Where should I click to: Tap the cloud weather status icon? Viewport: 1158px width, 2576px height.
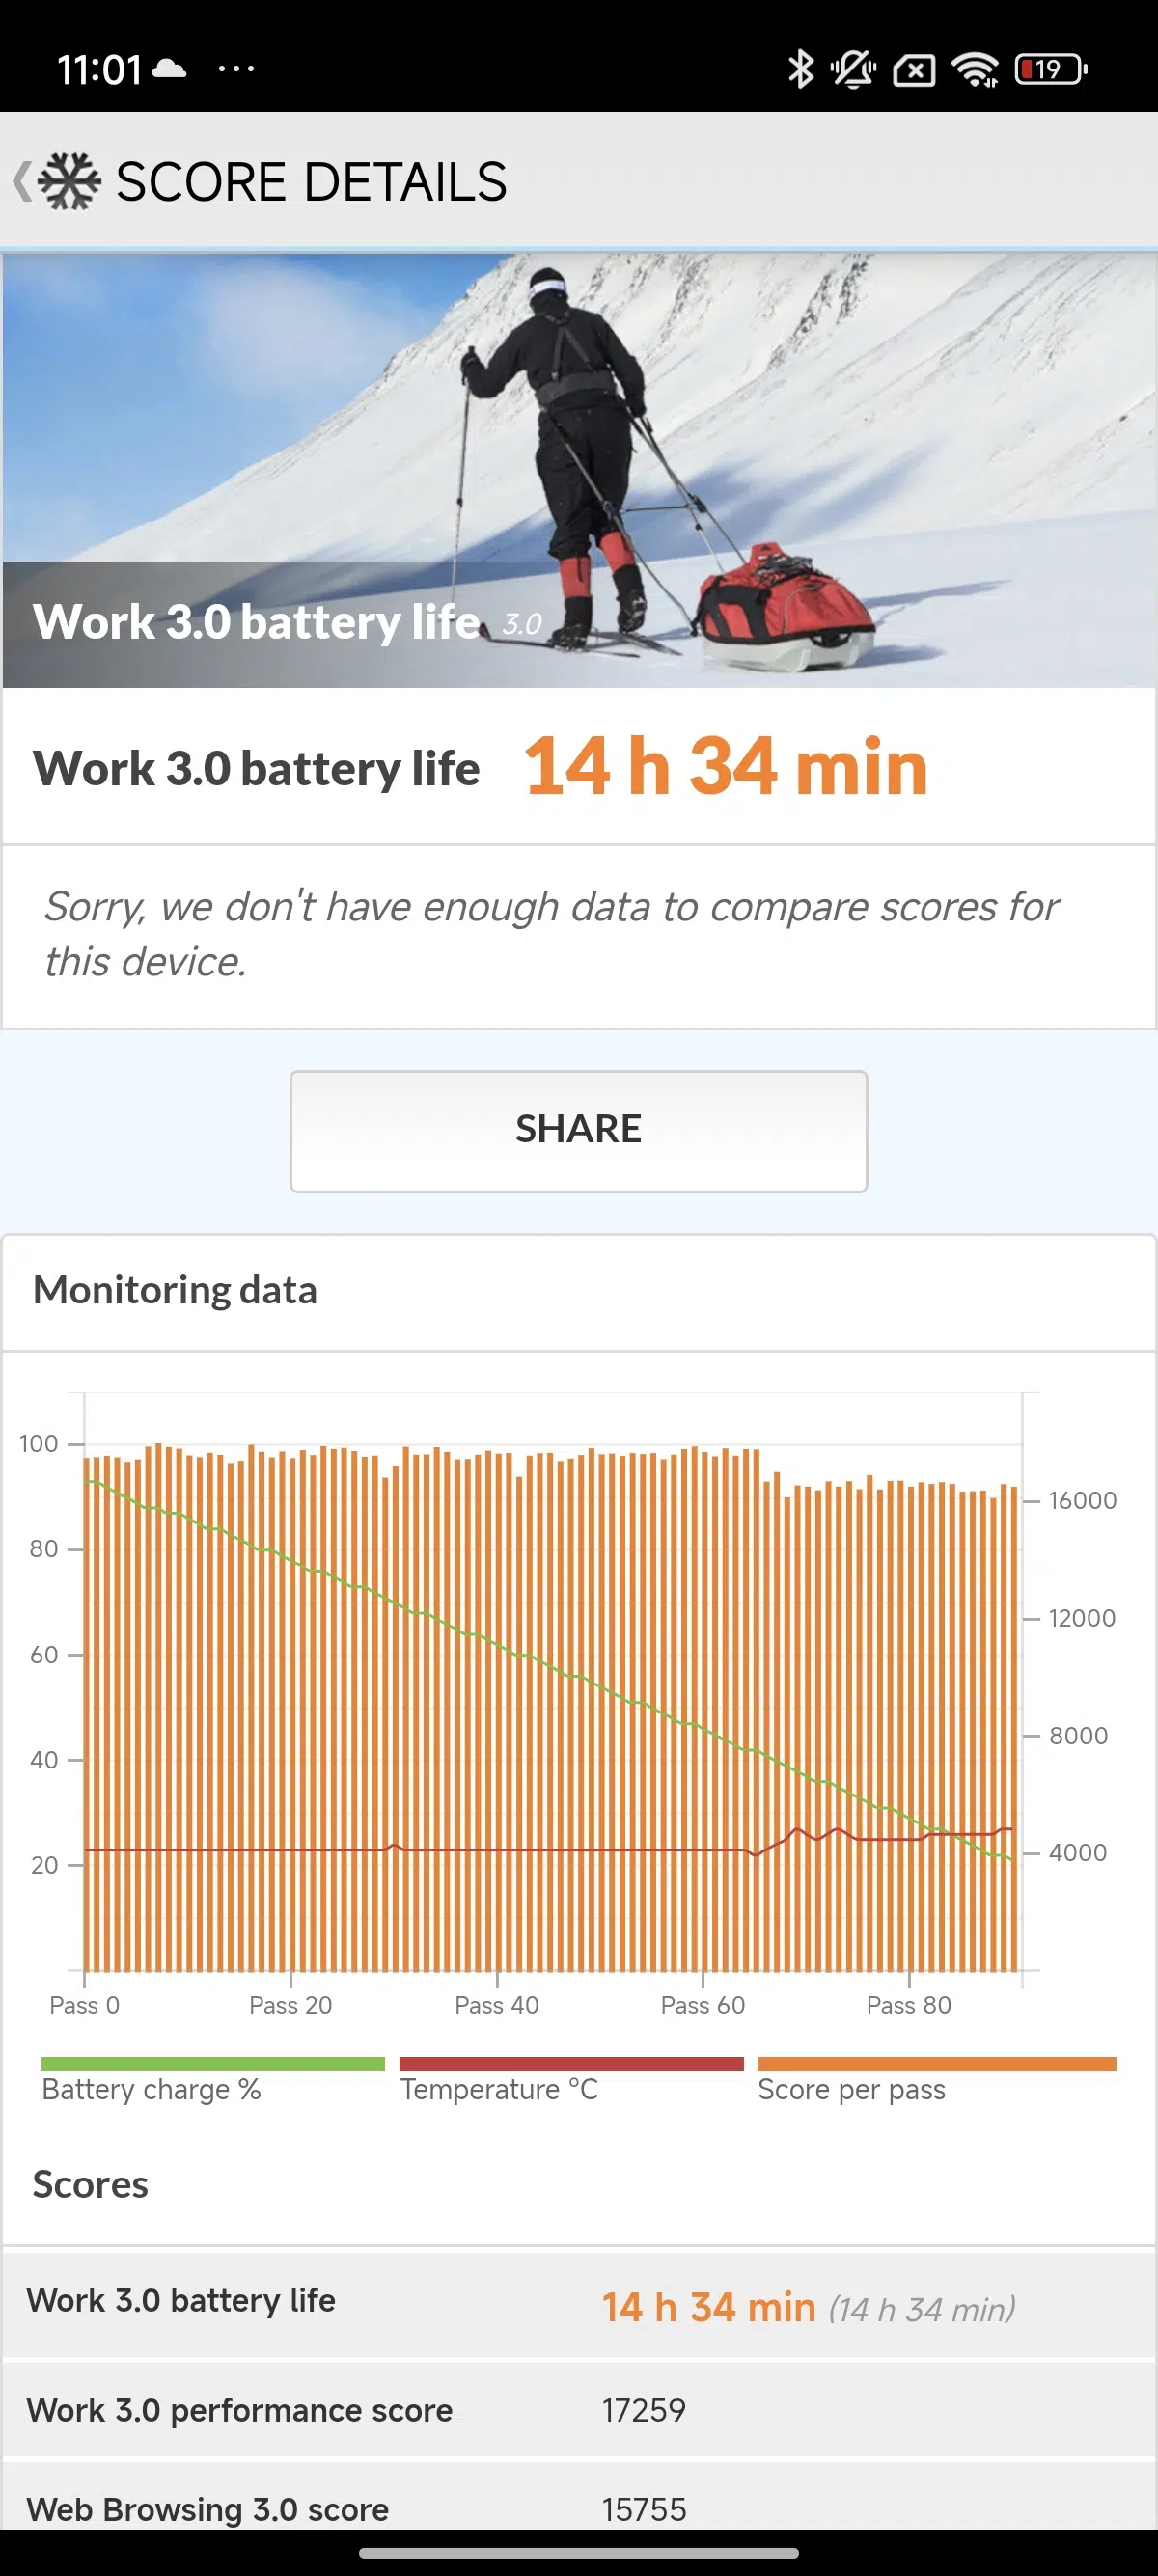[168, 69]
